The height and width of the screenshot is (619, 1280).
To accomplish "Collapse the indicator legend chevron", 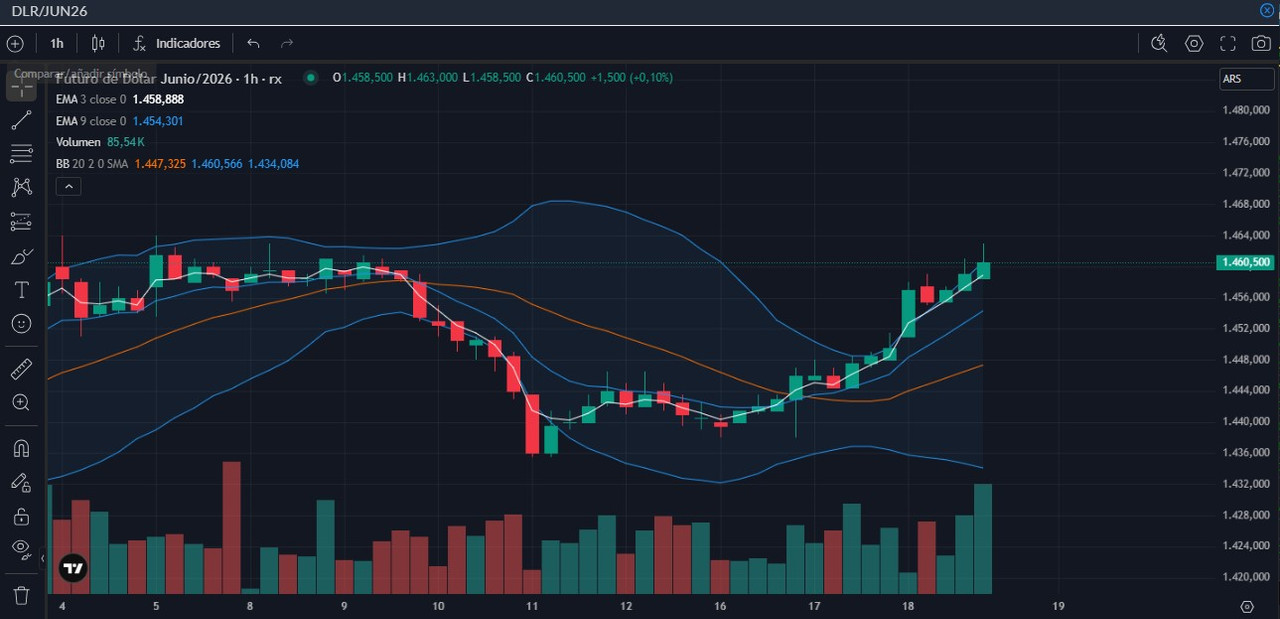I will (69, 186).
